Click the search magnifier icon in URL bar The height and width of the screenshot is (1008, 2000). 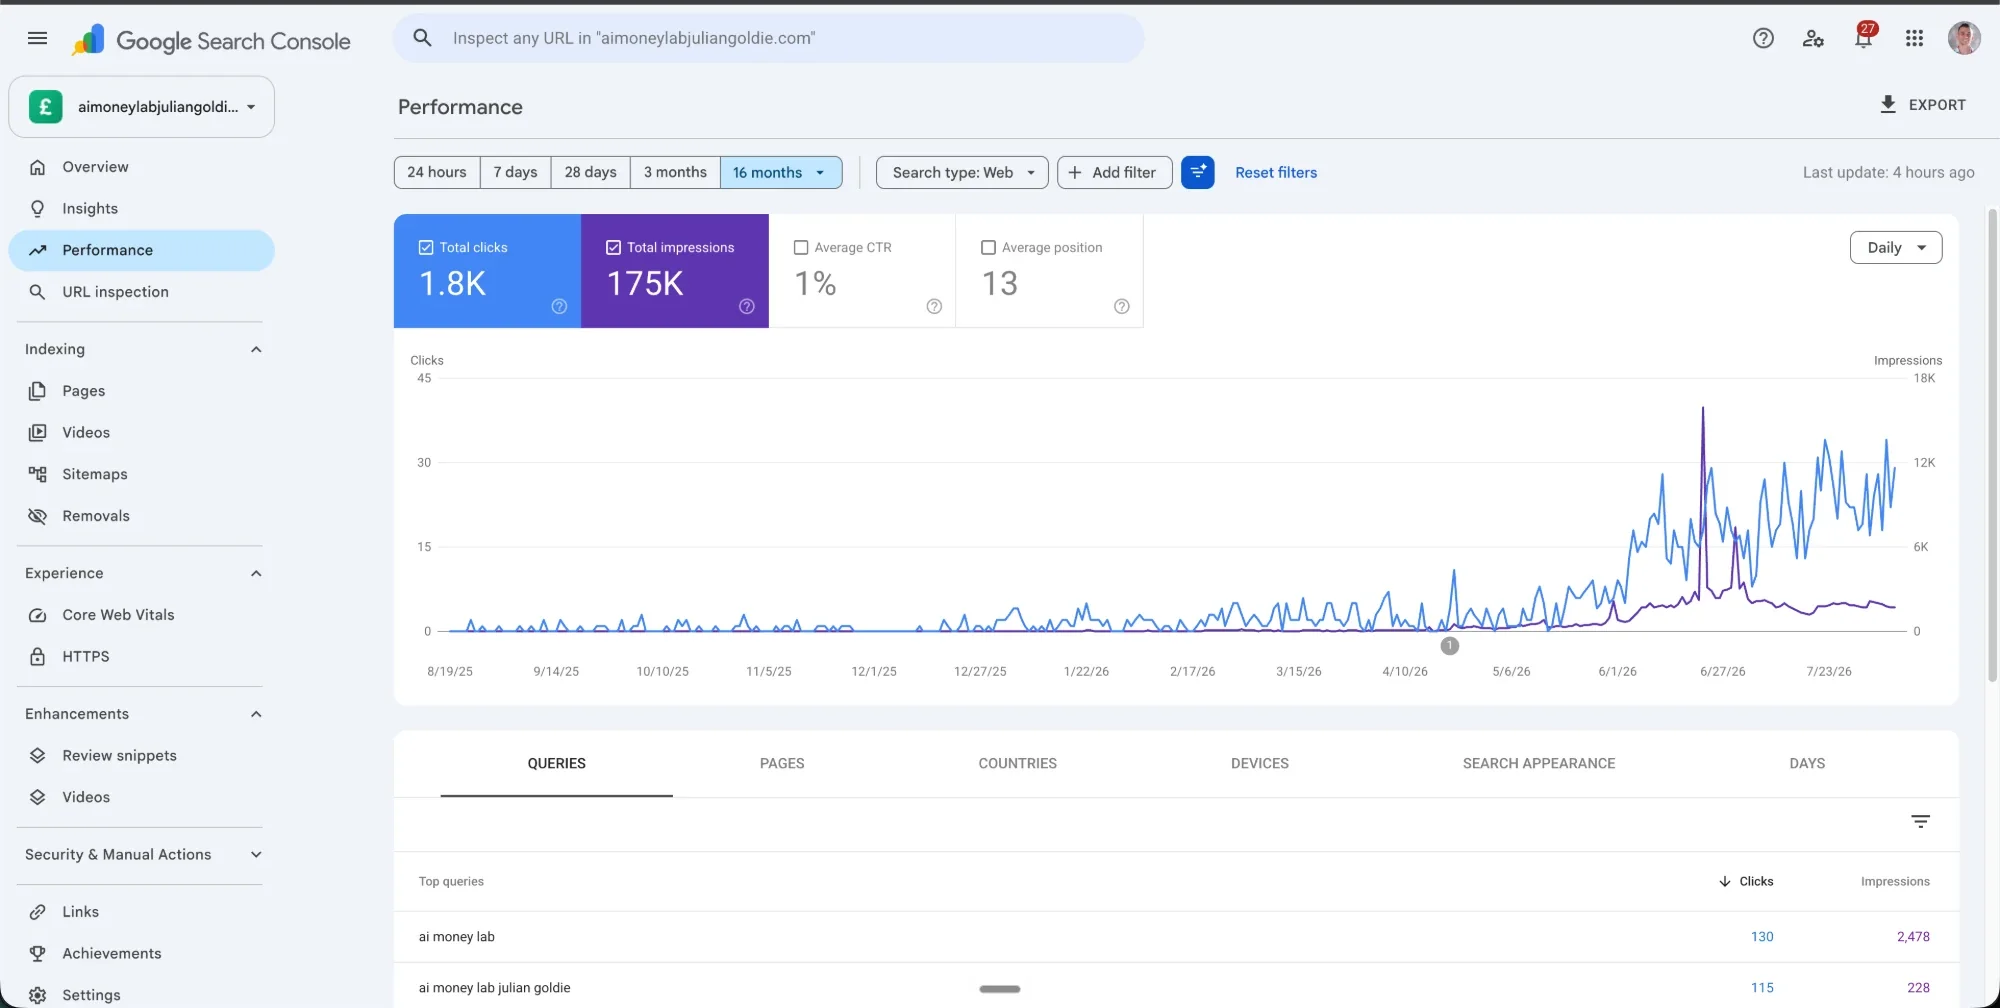[422, 38]
